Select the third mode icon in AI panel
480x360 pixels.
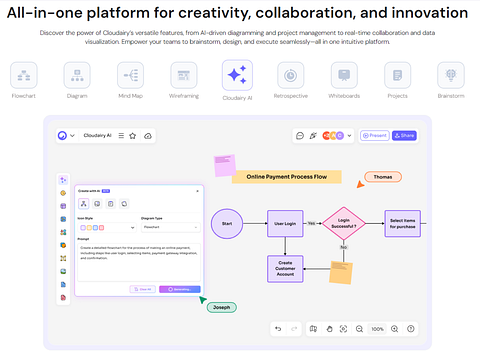[111, 204]
